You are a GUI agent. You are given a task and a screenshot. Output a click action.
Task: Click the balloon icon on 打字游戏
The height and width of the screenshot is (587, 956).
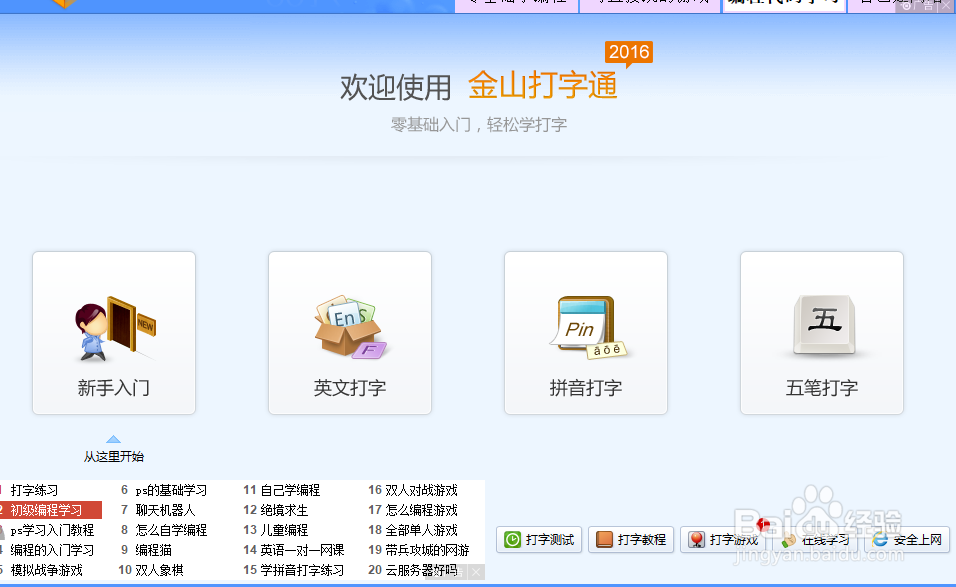click(696, 539)
